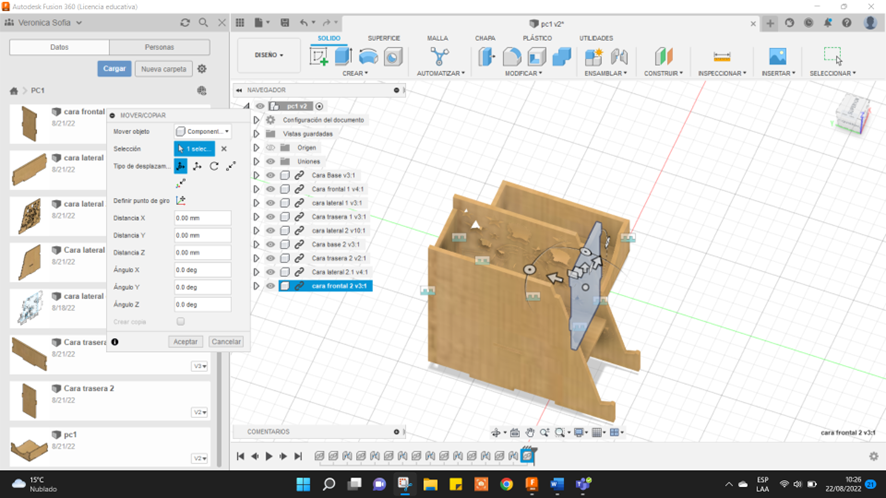Select the Pan hand tool
The width and height of the screenshot is (886, 498).
pyautogui.click(x=529, y=432)
